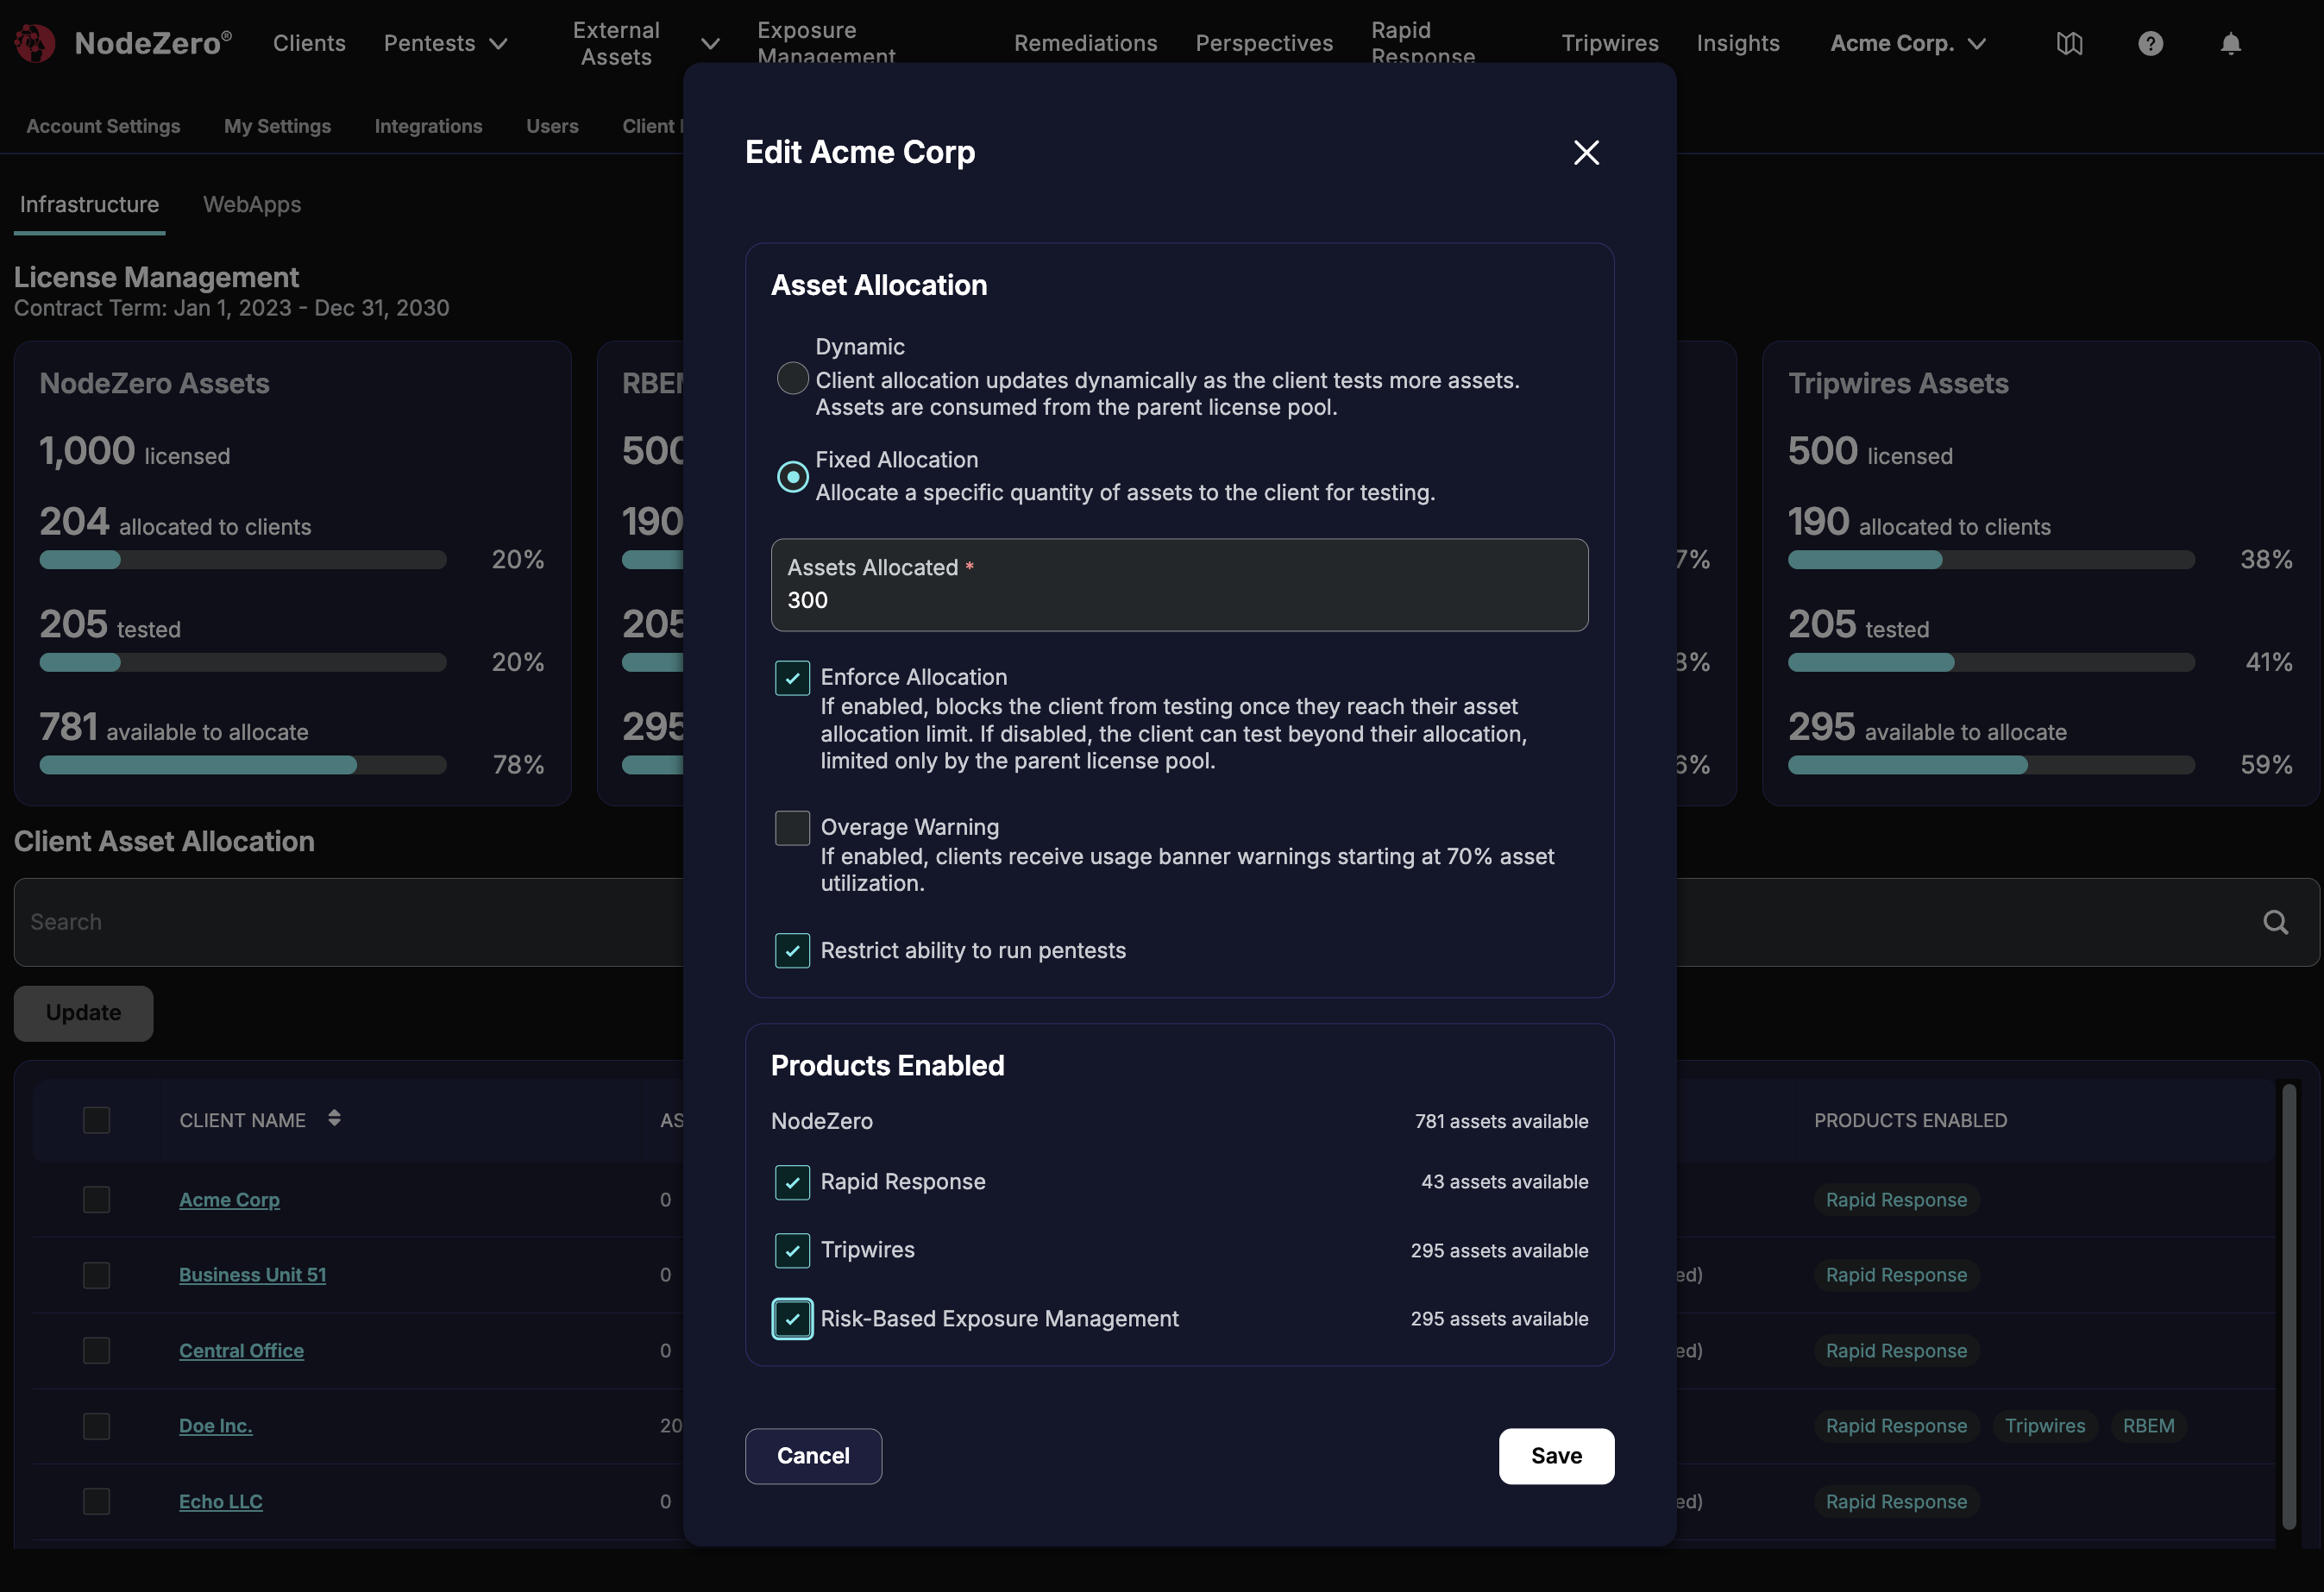Select the Acme Corp row checkbox

tap(96, 1199)
